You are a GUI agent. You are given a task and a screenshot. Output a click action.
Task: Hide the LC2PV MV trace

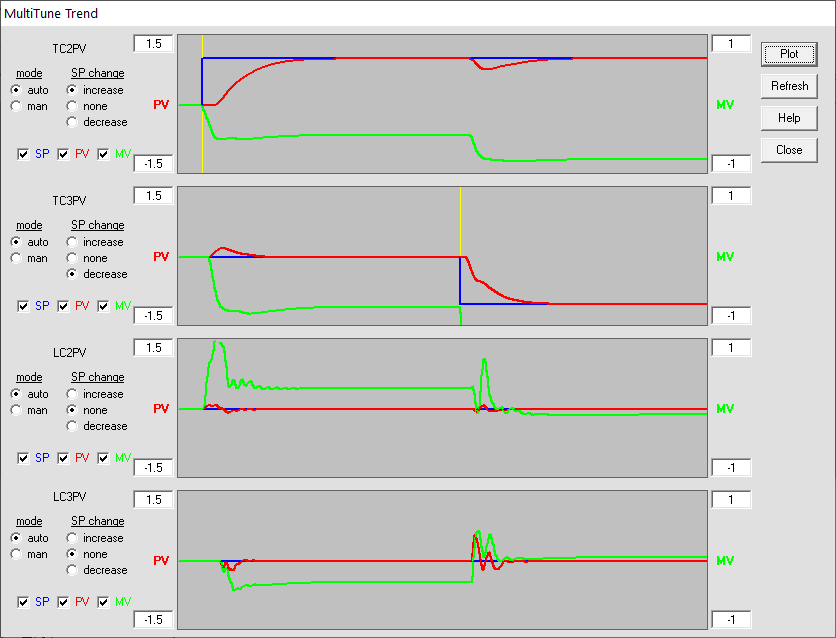(x=103, y=458)
